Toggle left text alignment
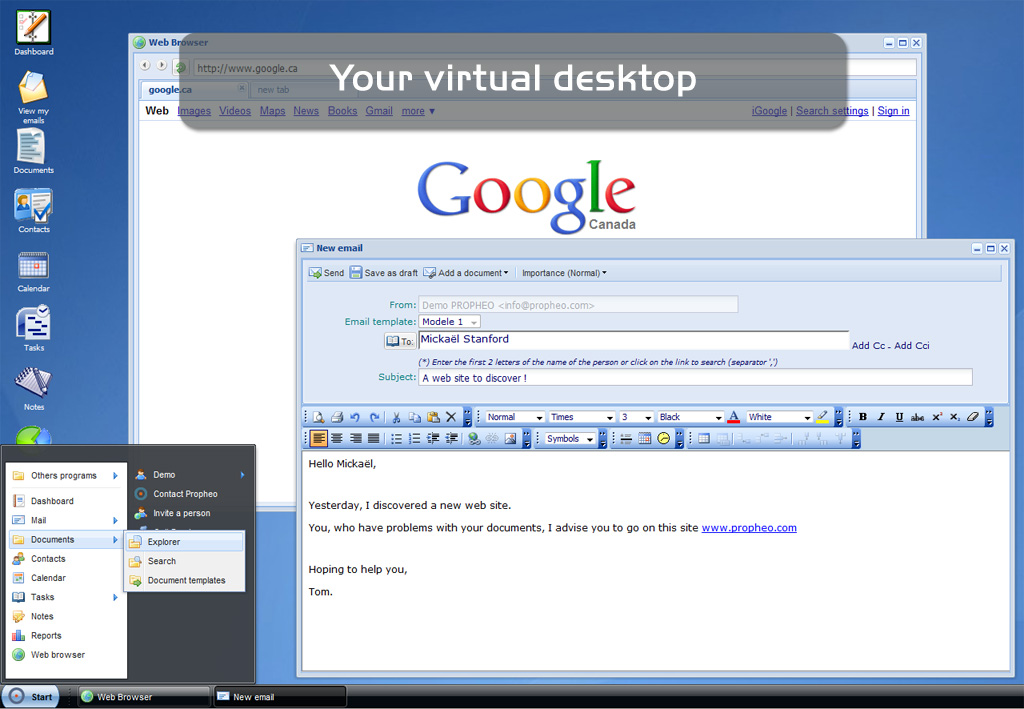The width and height of the screenshot is (1024, 709). click(319, 439)
